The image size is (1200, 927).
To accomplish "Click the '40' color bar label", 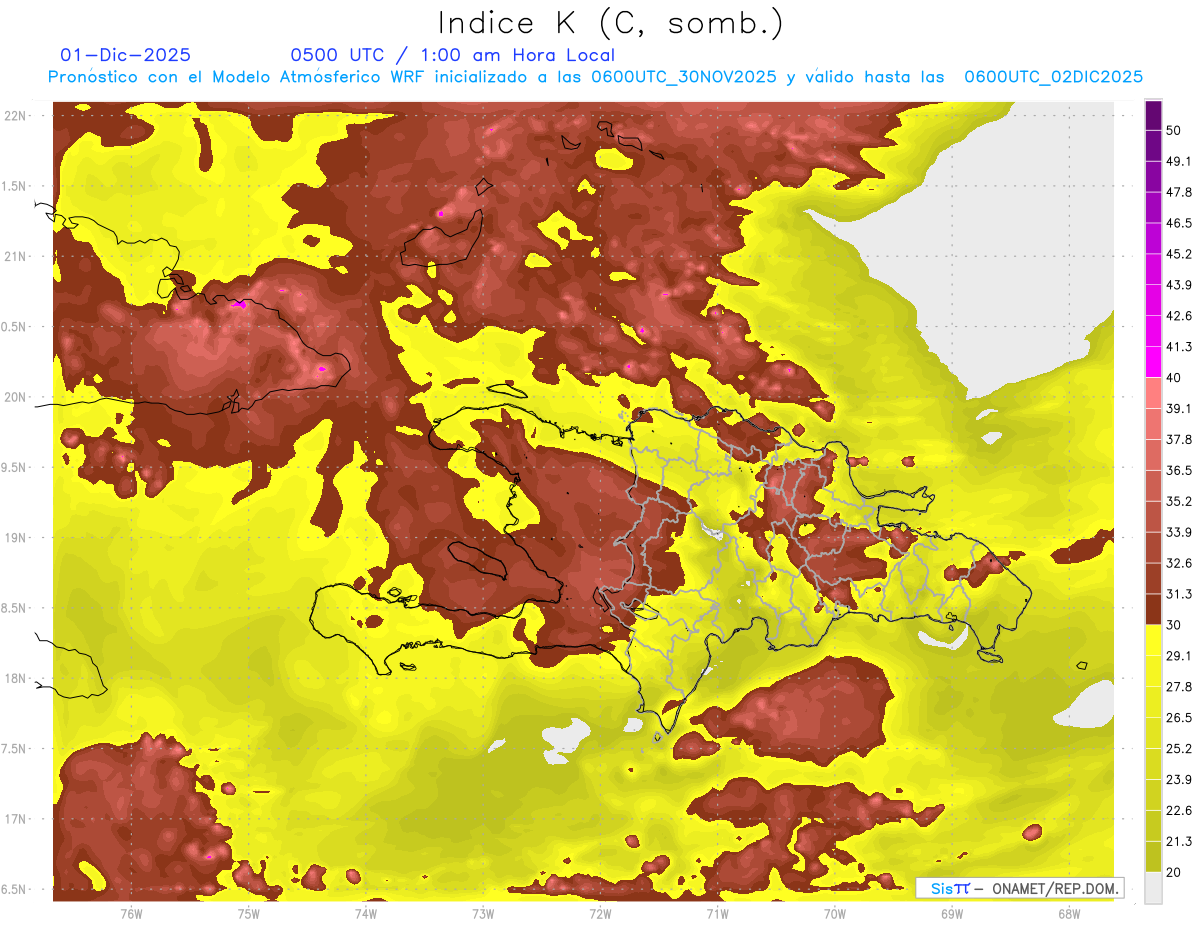I will 1175,378.
